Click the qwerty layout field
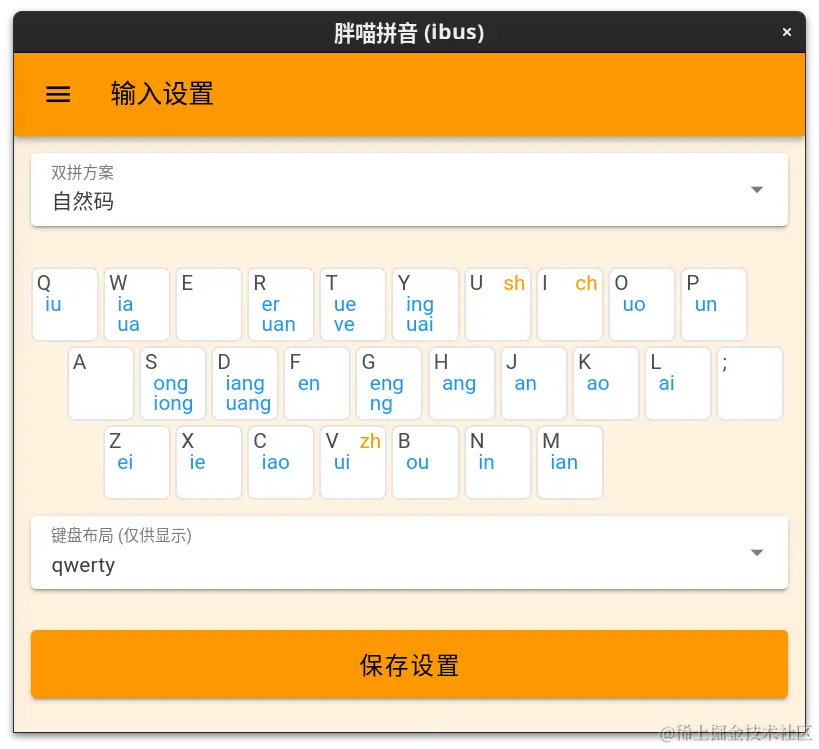The width and height of the screenshot is (819, 749). pyautogui.click(x=409, y=565)
